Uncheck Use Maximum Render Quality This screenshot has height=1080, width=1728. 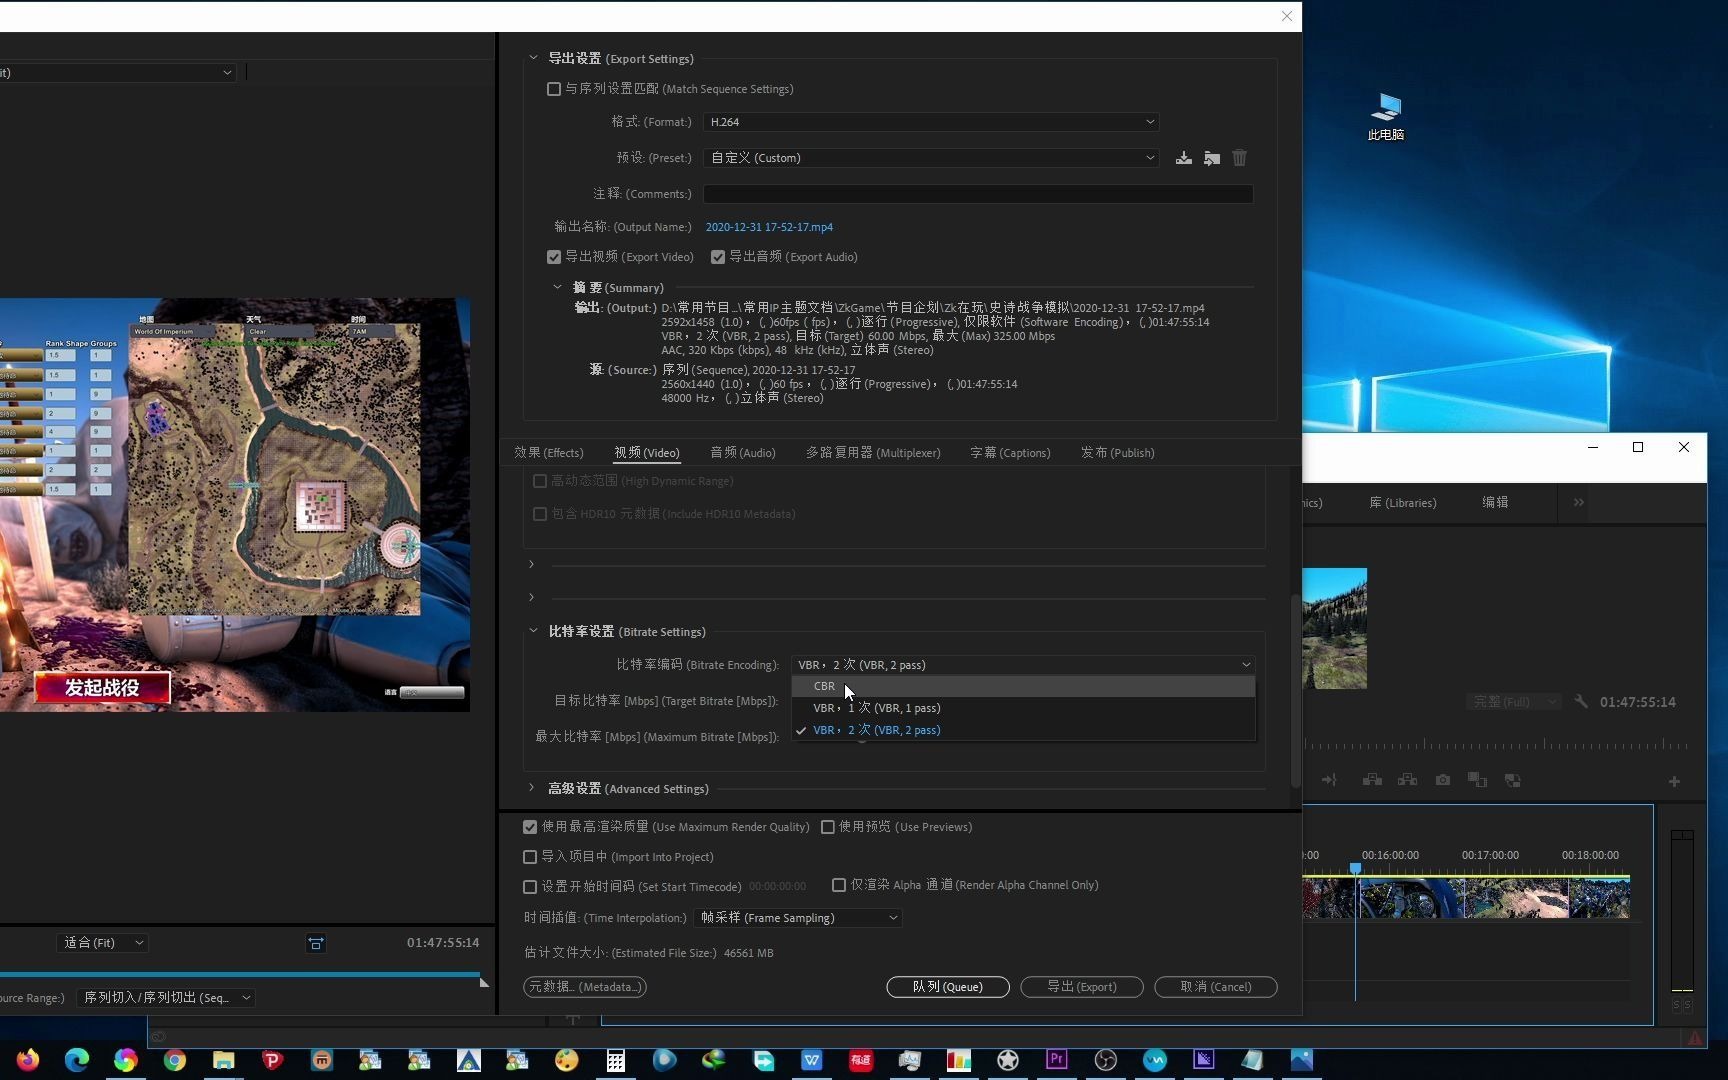point(530,827)
